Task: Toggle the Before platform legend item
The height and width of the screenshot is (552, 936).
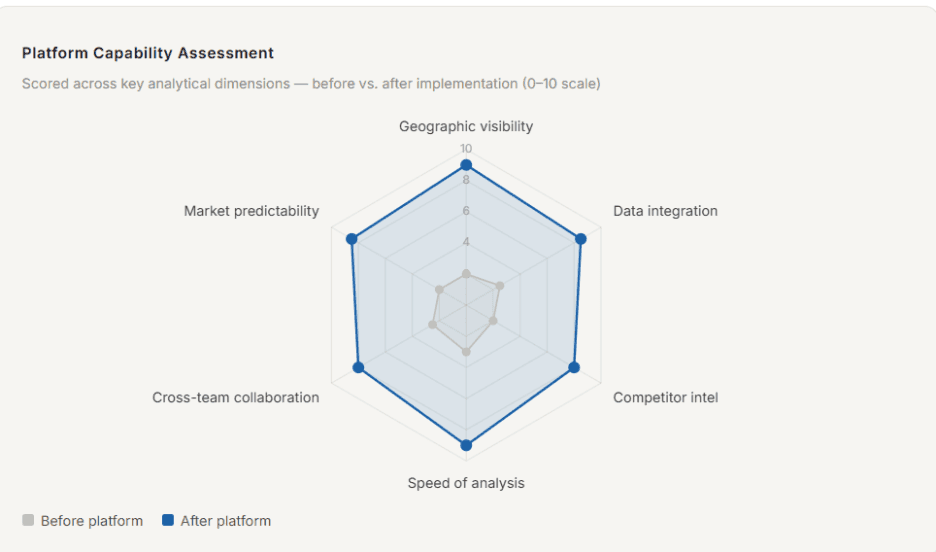Action: point(82,520)
